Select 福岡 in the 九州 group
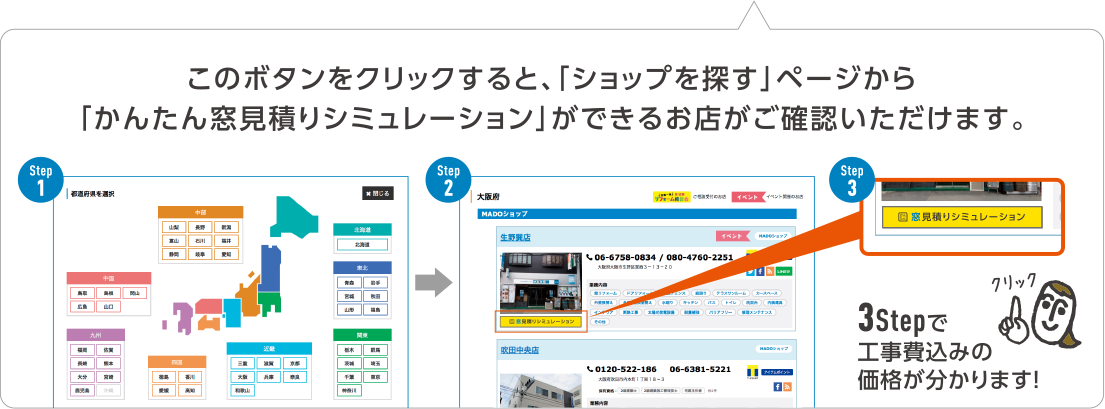Screen dimensions: 1105x409 coord(82,350)
